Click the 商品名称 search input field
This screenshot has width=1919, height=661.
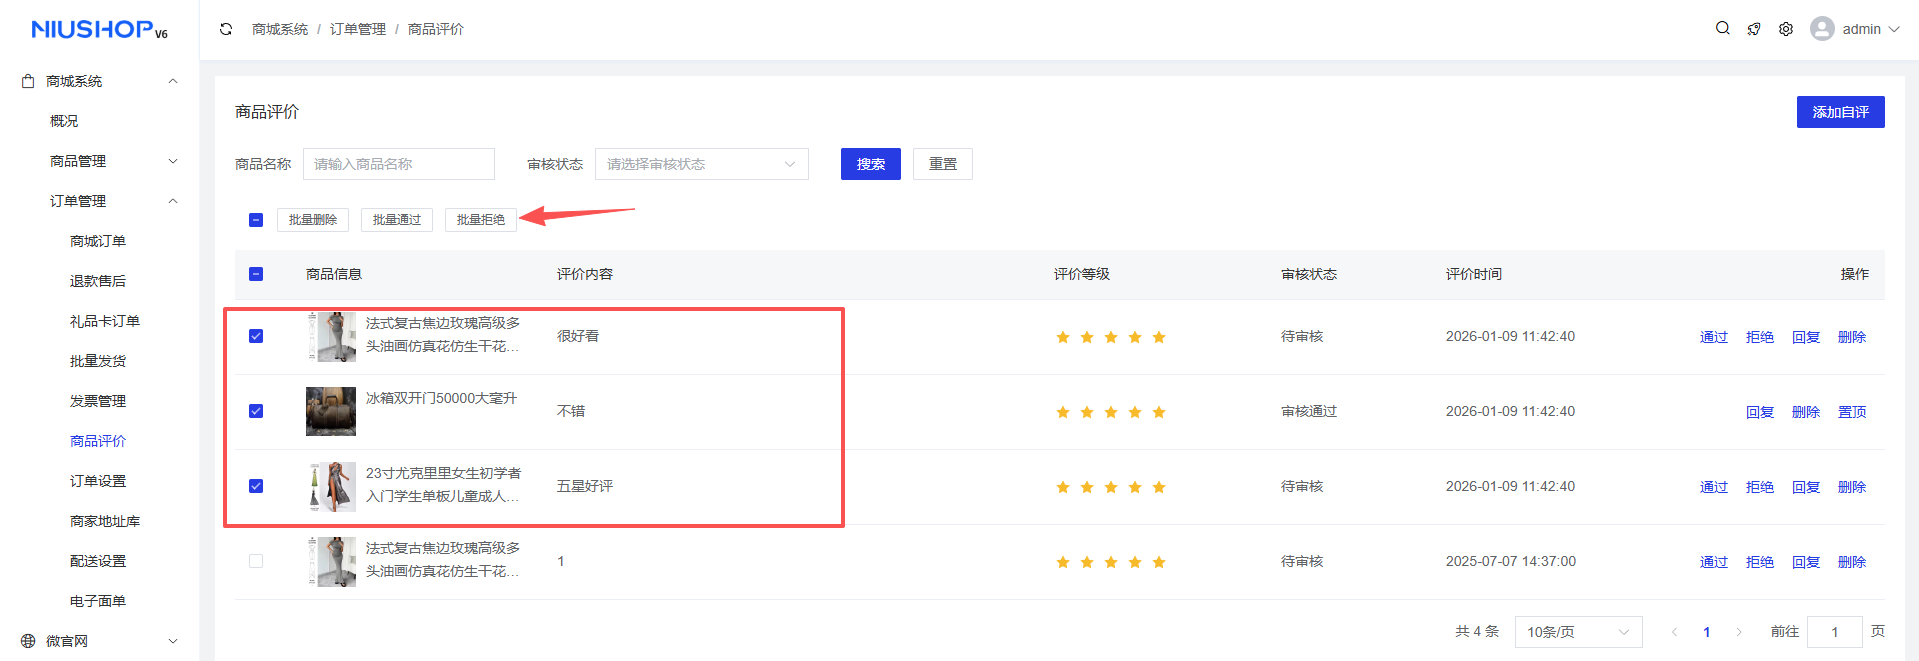(x=398, y=164)
